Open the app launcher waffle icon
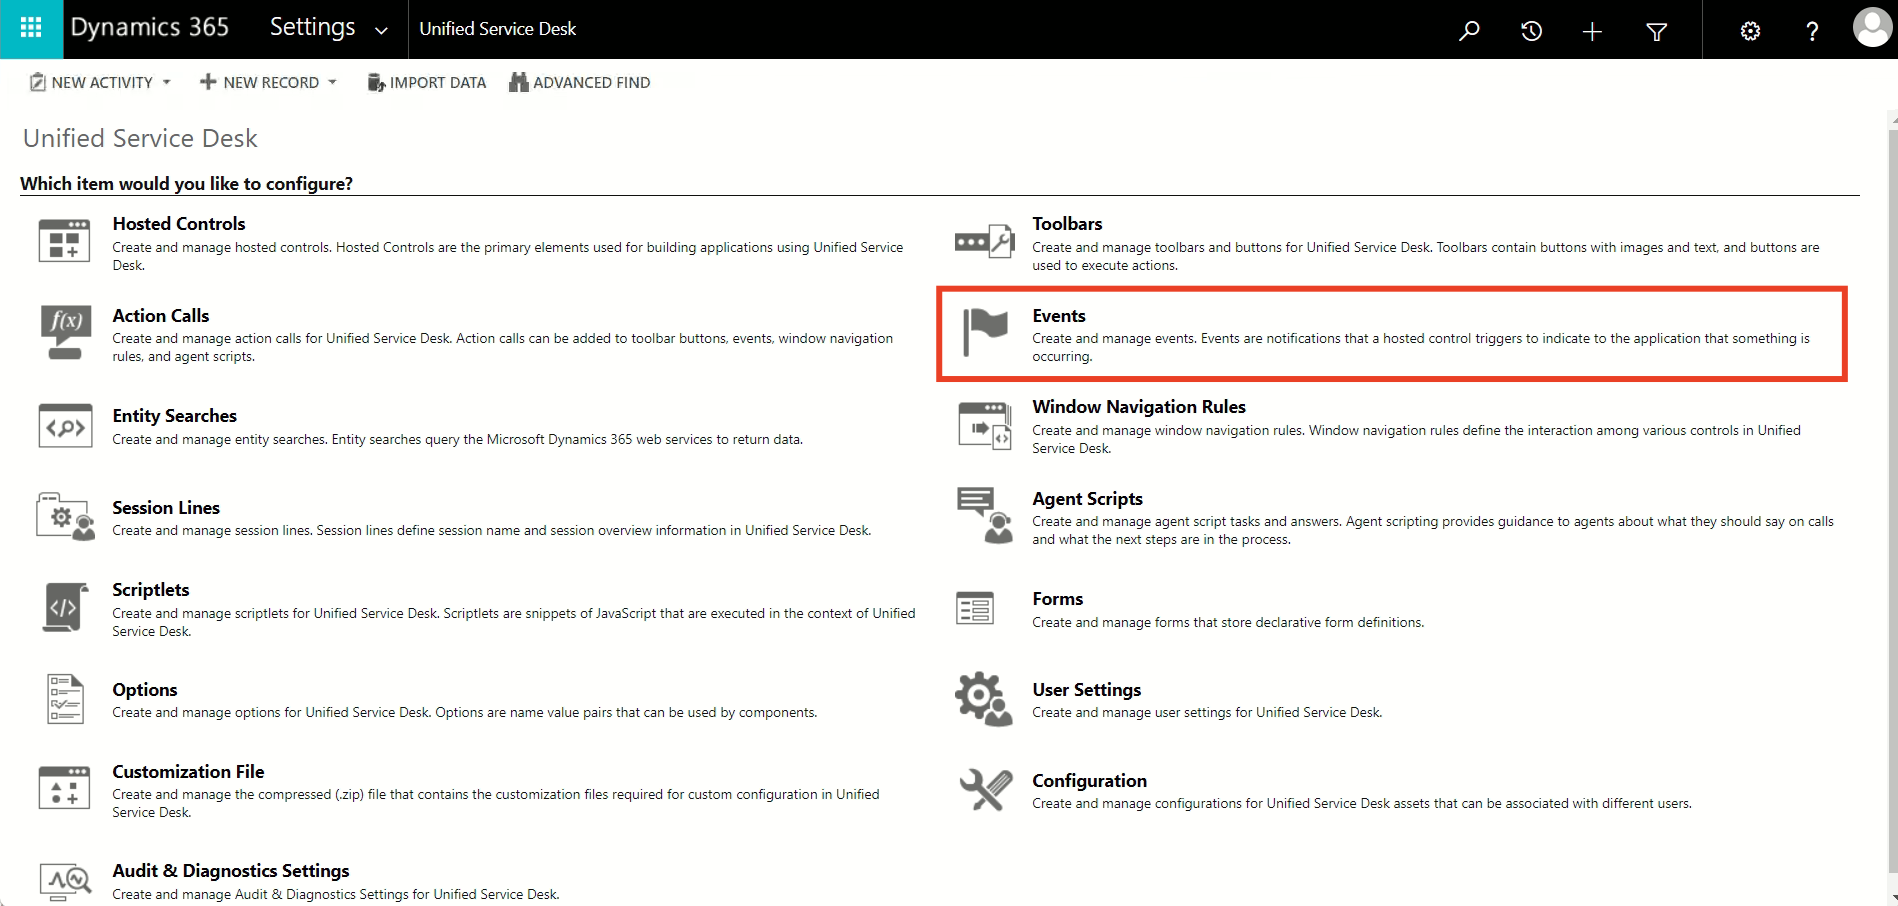 coord(31,29)
